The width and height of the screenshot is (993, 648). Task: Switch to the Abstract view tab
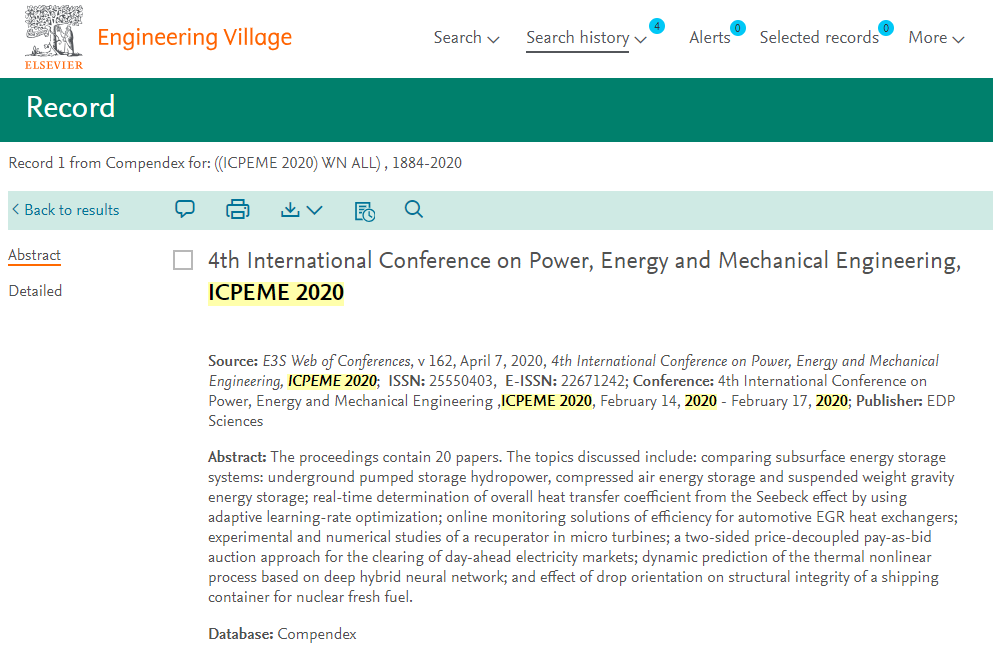click(x=34, y=255)
